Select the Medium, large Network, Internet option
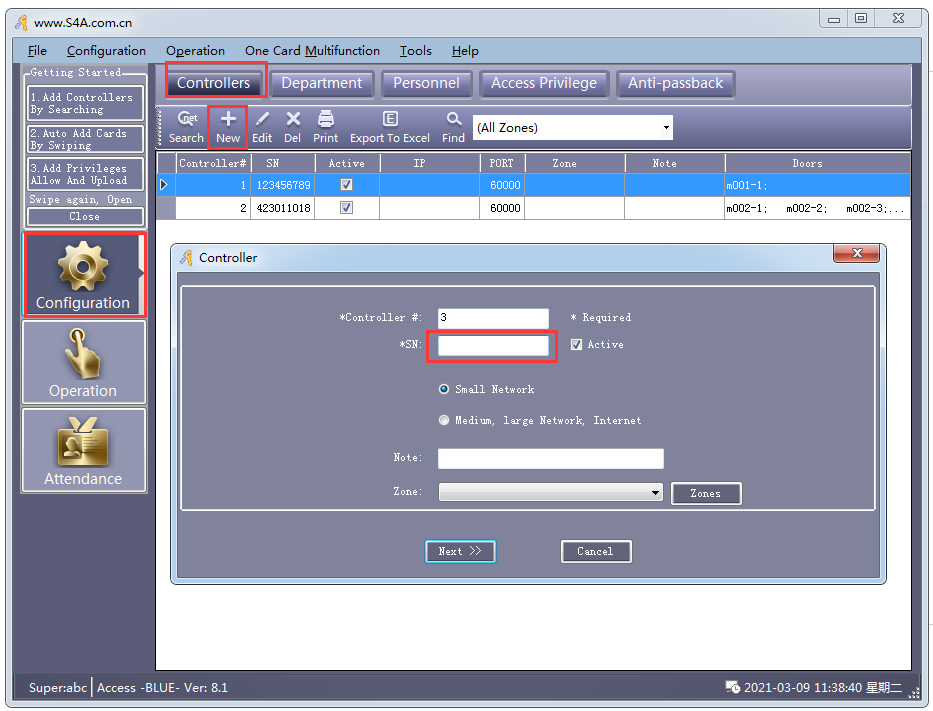 444,420
